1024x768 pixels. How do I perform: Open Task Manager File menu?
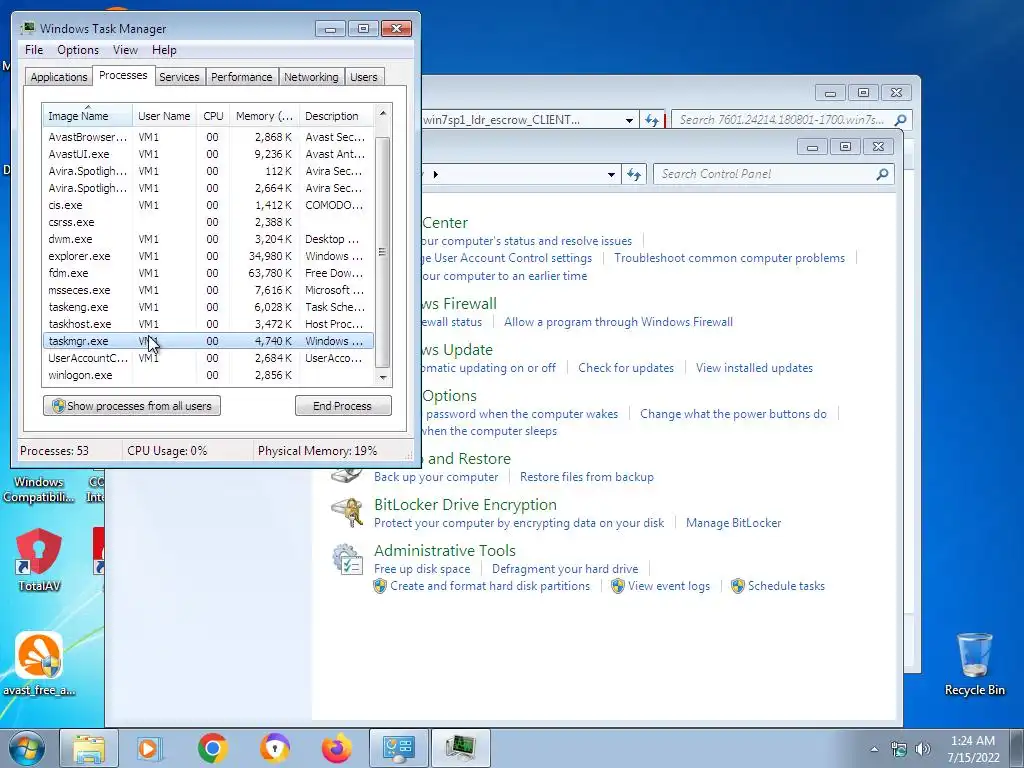[34, 50]
